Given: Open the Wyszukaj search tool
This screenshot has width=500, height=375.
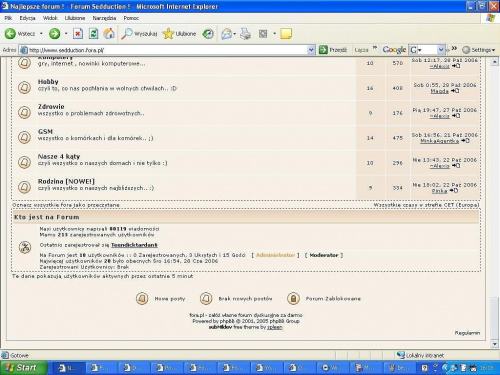Looking at the screenshot, I should [x=139, y=34].
